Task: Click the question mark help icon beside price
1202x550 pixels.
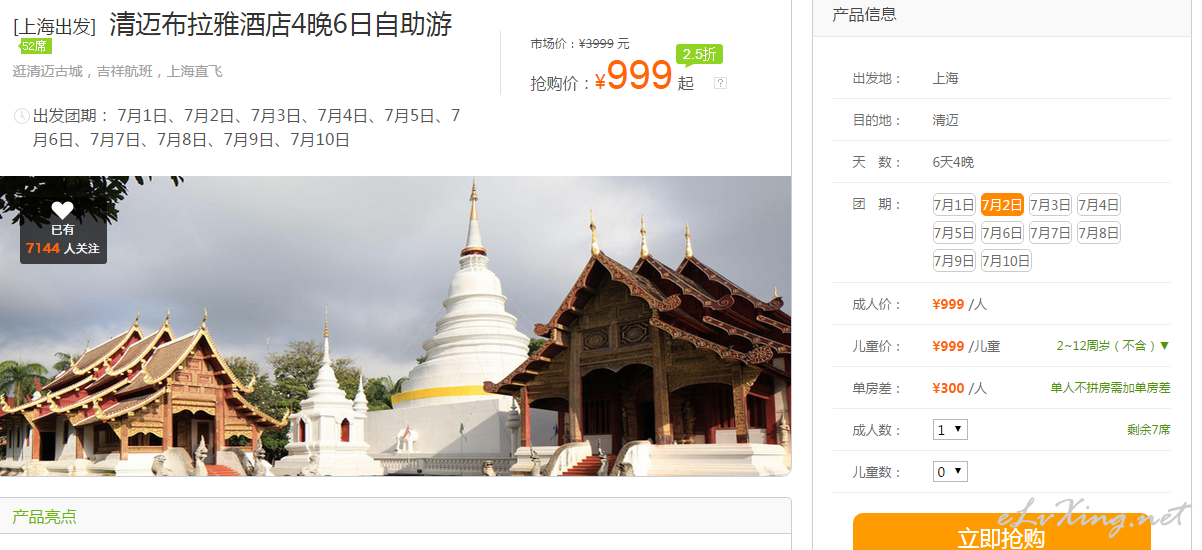Action: [720, 83]
